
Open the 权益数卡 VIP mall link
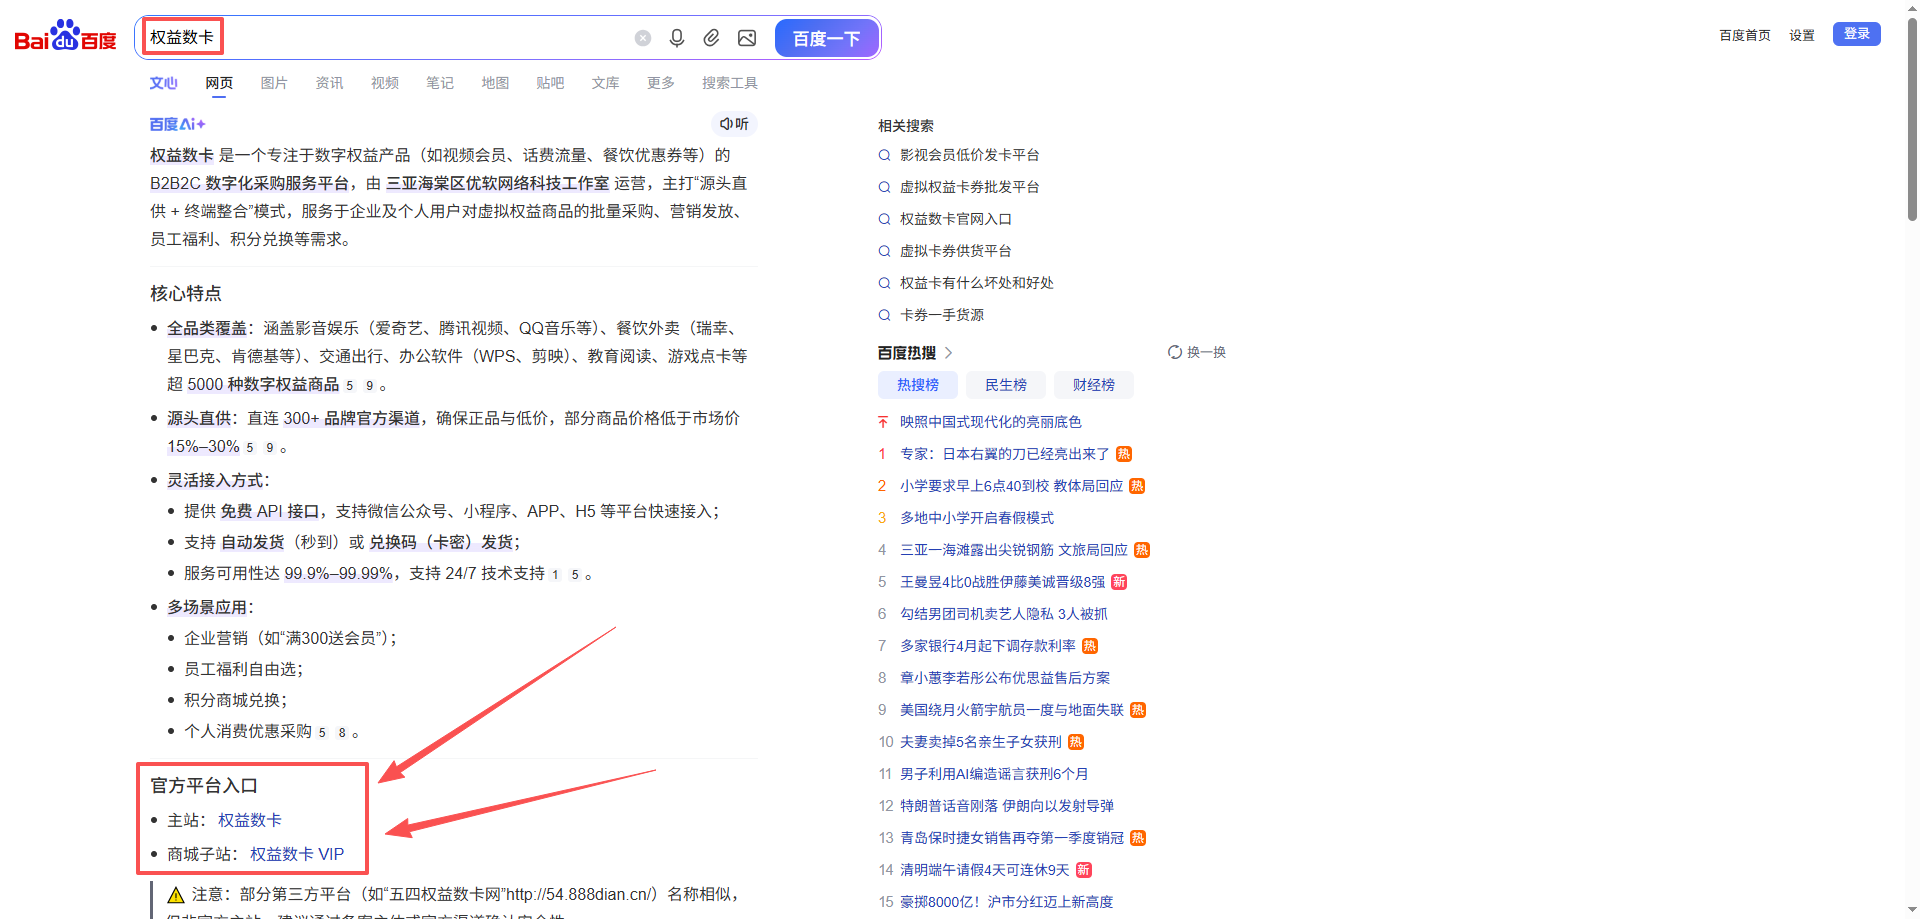point(296,853)
